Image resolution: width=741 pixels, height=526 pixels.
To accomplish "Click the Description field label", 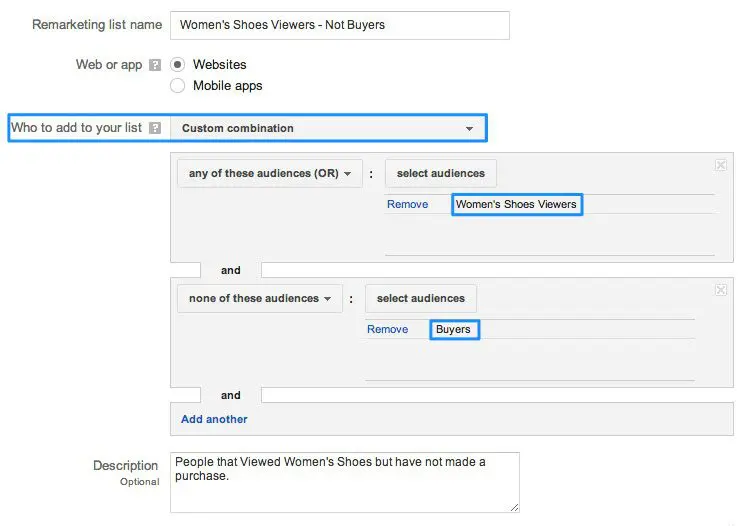I will (125, 466).
